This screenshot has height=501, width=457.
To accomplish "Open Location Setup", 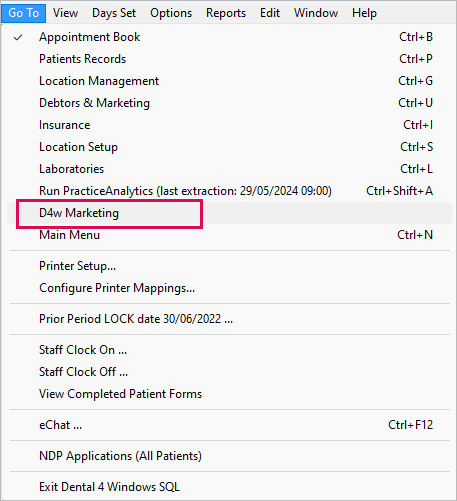I will click(x=230, y=147).
